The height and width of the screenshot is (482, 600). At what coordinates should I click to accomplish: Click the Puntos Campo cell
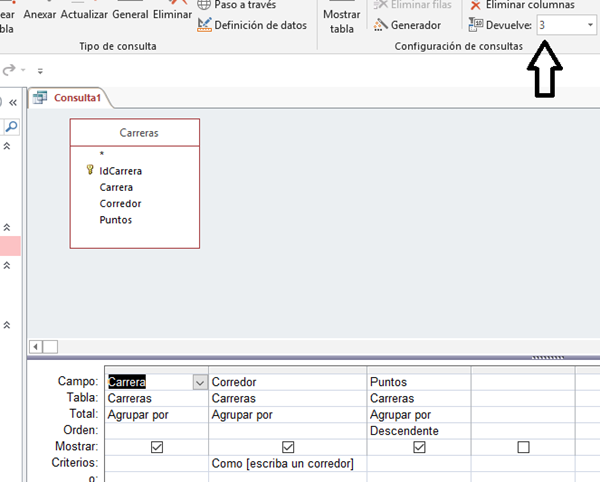point(419,382)
